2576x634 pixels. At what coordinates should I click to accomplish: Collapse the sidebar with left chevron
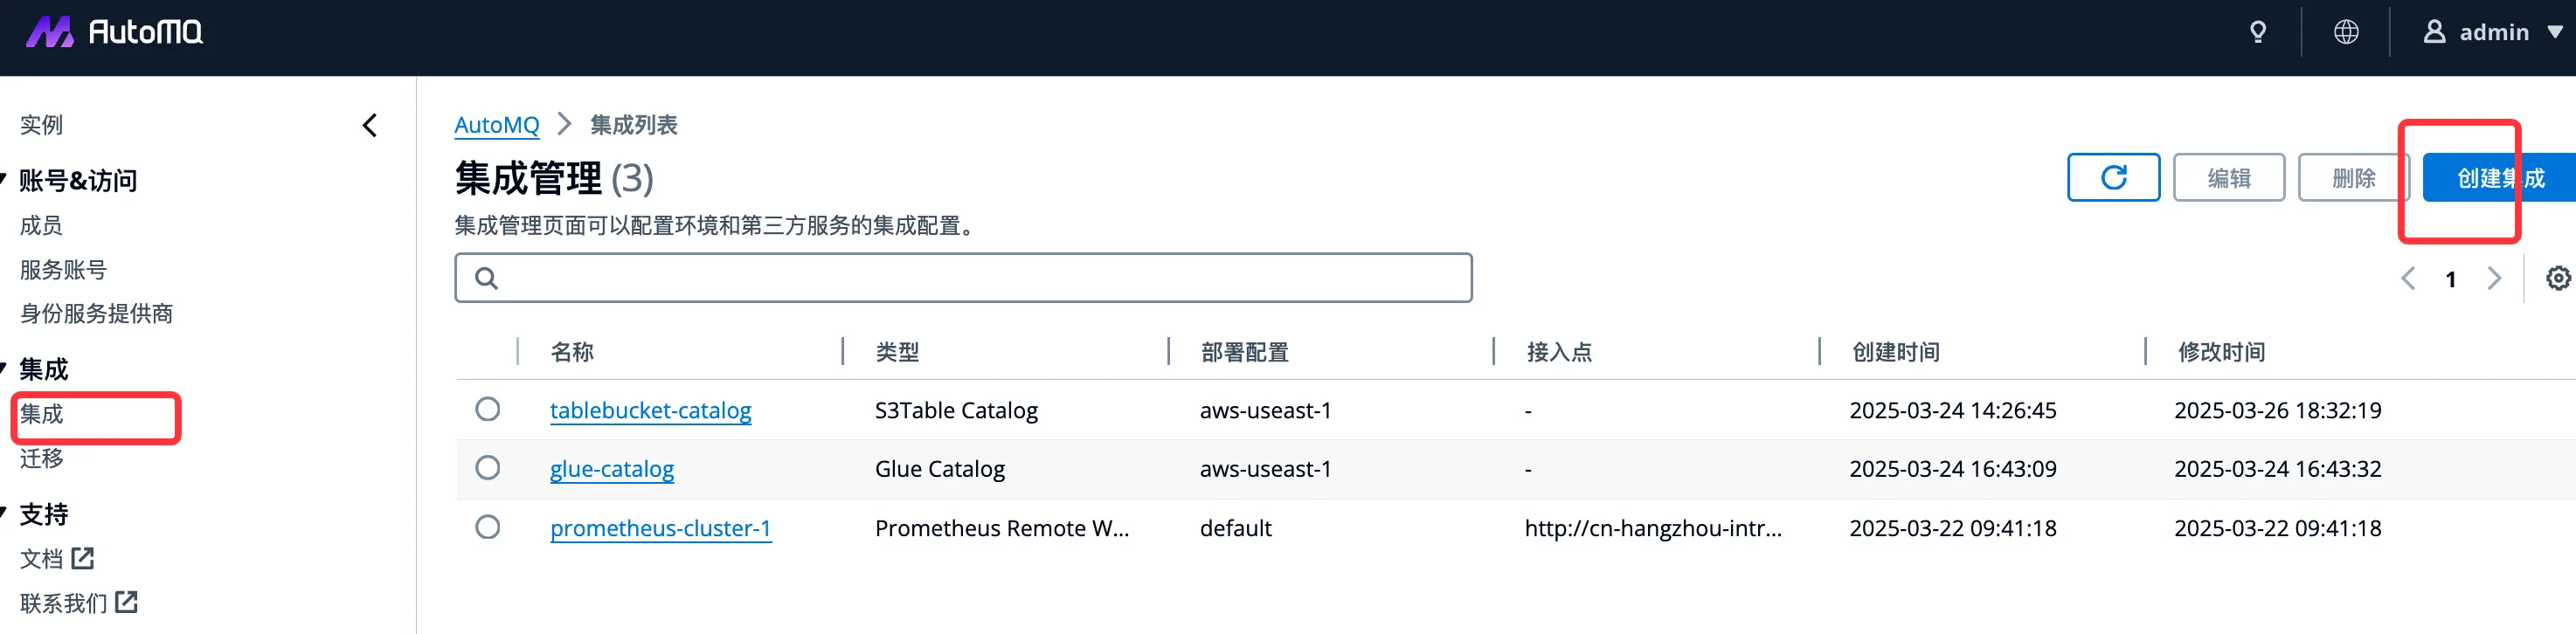(x=370, y=125)
